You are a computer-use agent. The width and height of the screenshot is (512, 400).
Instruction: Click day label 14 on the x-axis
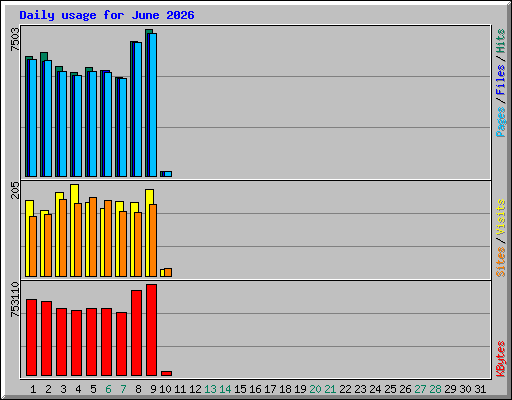pyautogui.click(x=225, y=389)
